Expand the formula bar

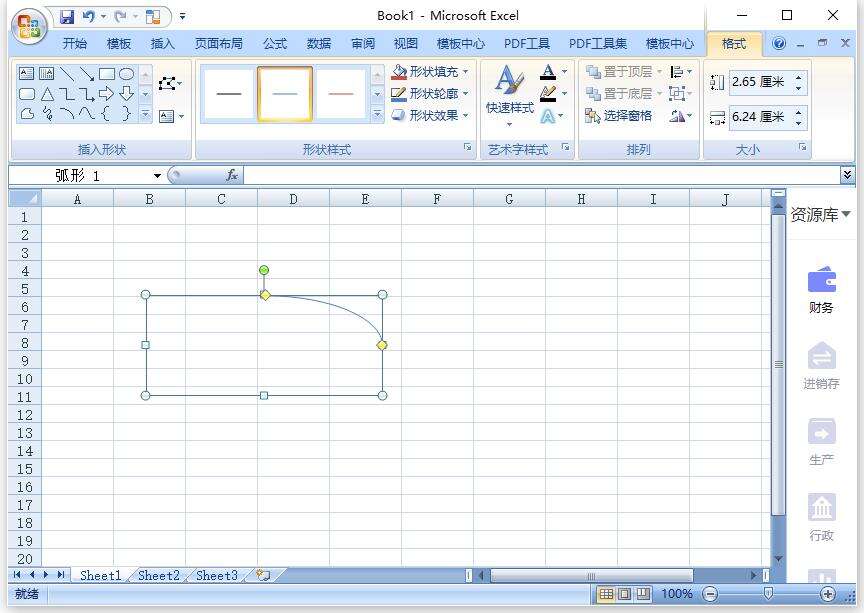pos(847,175)
